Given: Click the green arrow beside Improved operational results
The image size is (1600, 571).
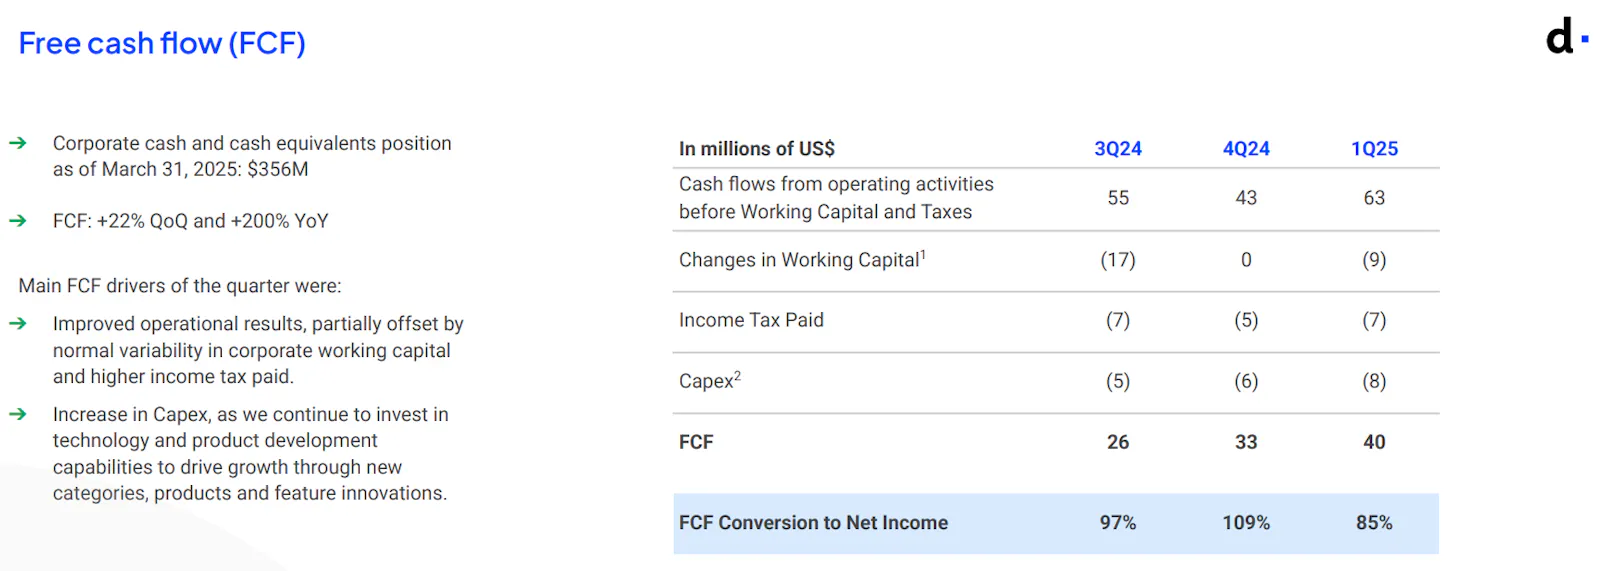Looking at the screenshot, I should click(x=17, y=323).
